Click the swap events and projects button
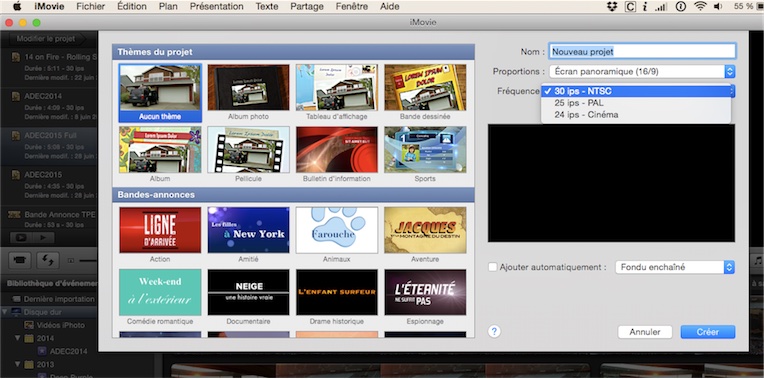 click(x=48, y=261)
